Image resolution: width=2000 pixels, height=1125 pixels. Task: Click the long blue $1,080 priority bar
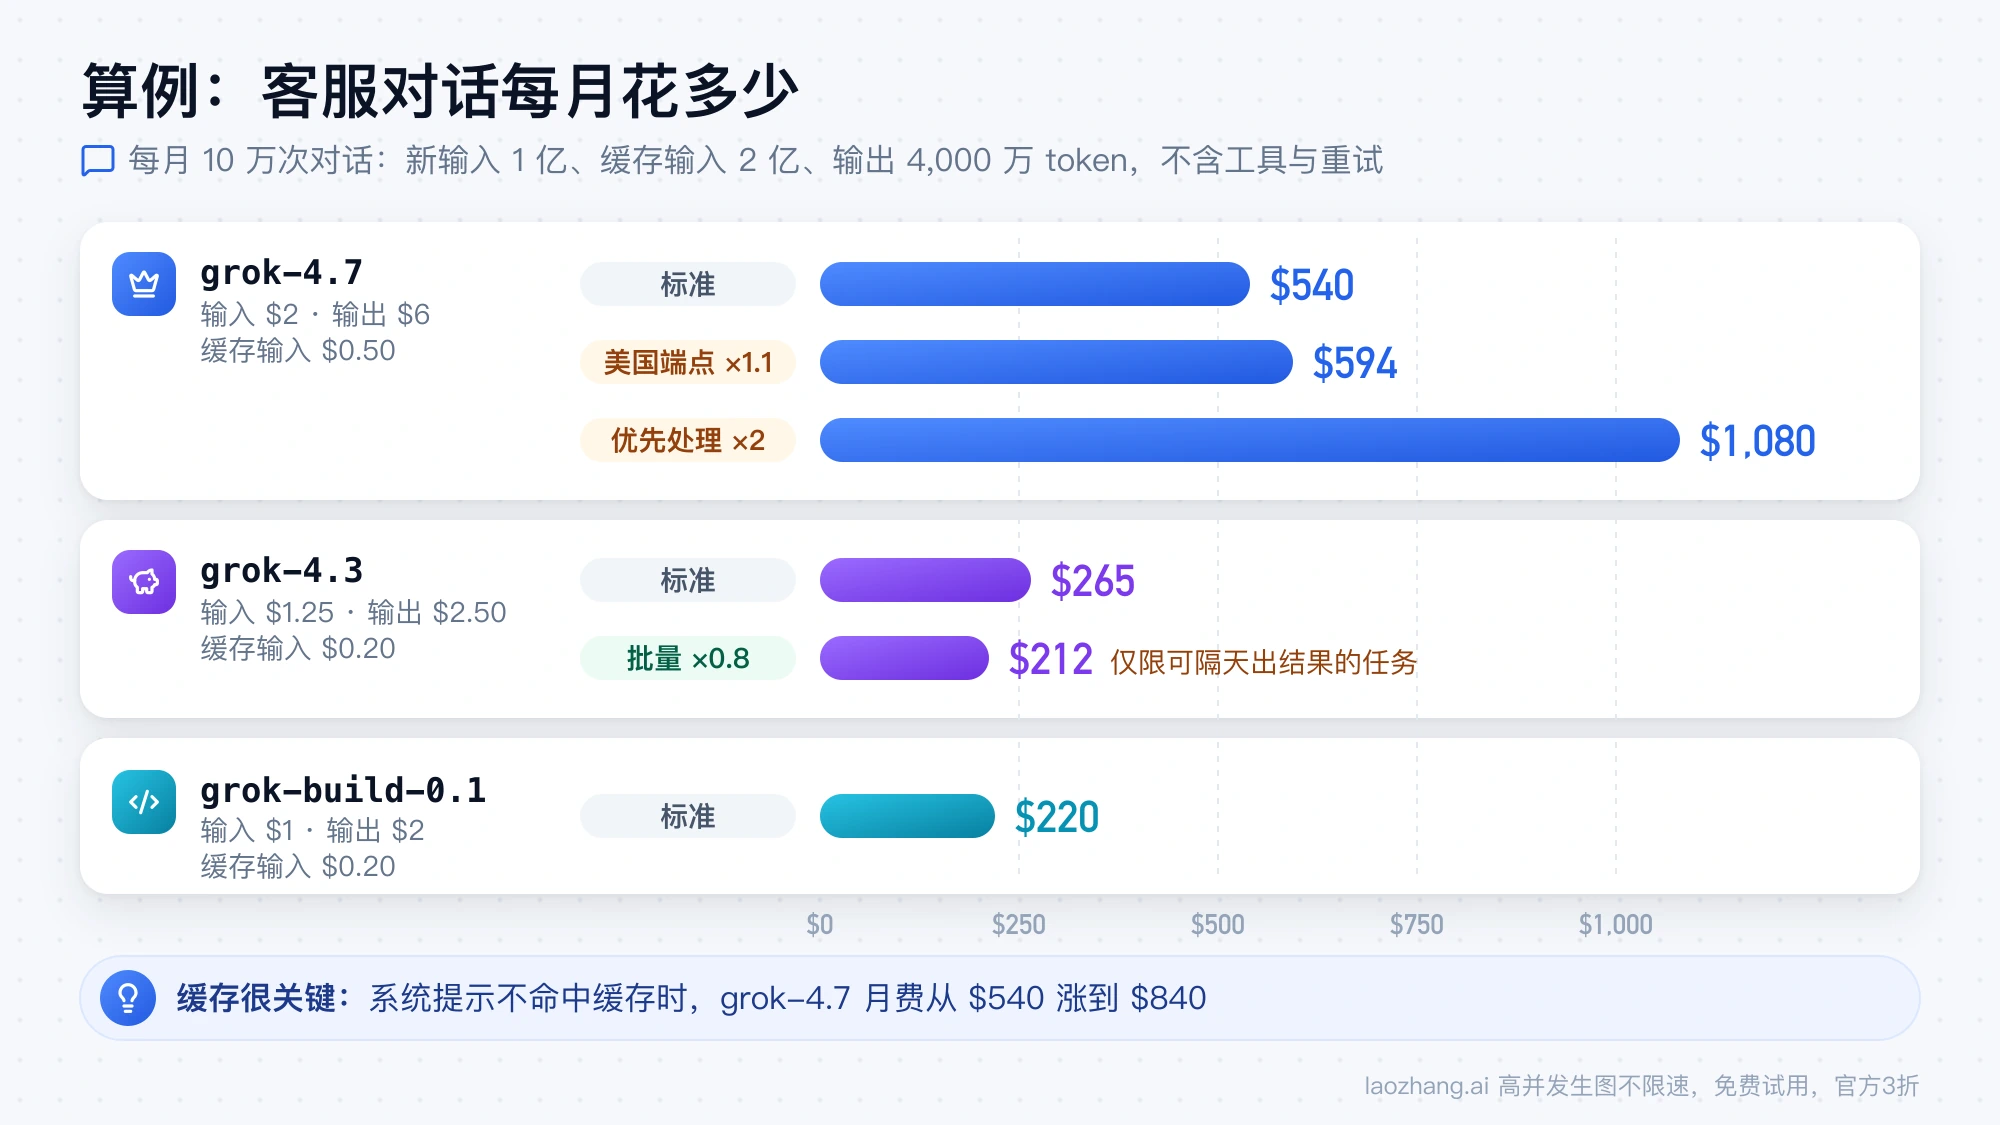(x=1250, y=440)
